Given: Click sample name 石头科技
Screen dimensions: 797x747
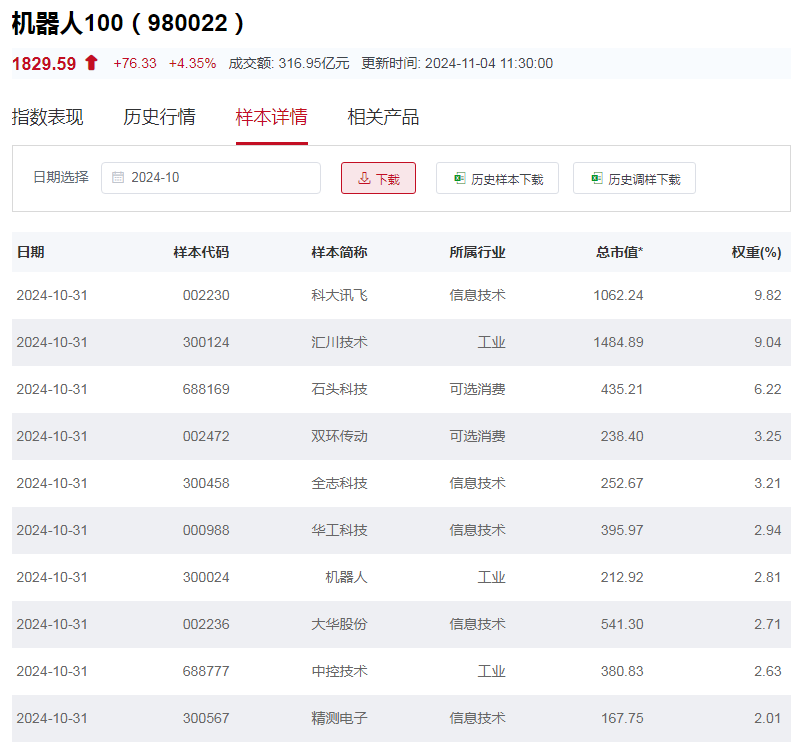Looking at the screenshot, I should tap(339, 389).
